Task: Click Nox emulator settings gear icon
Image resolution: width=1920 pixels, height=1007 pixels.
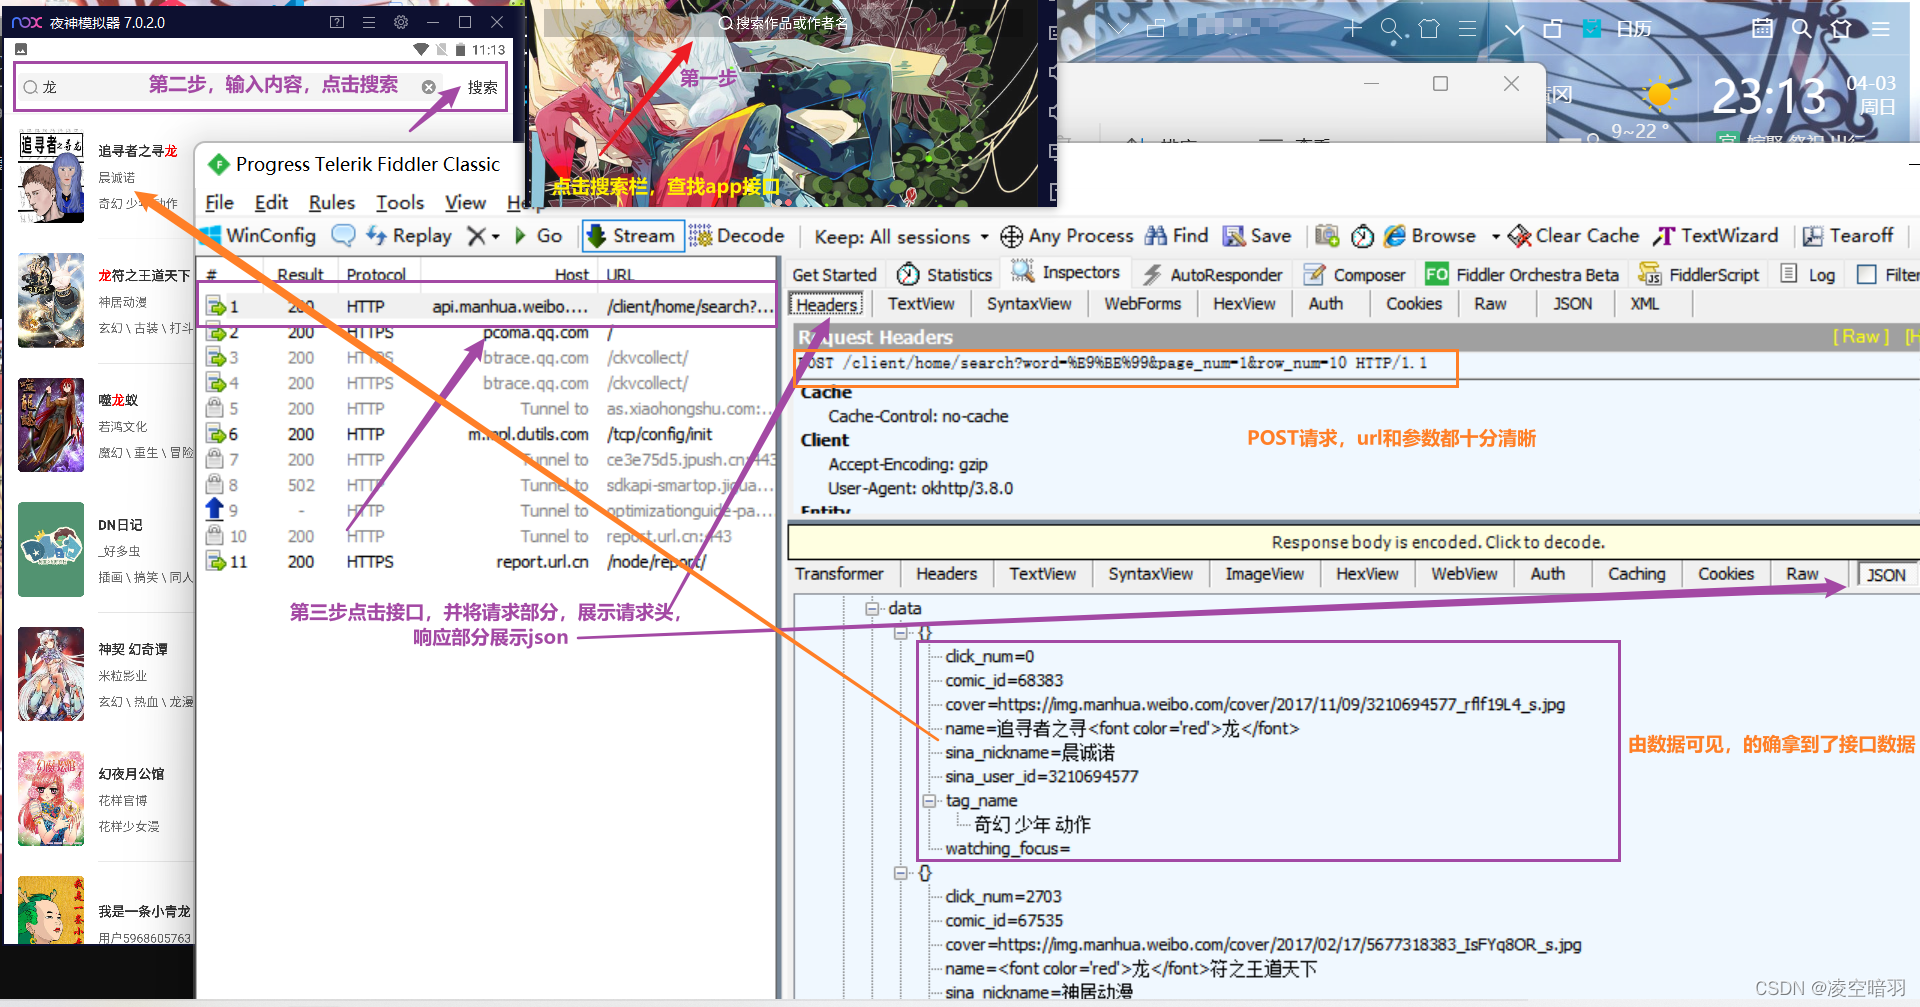Action: tap(401, 22)
